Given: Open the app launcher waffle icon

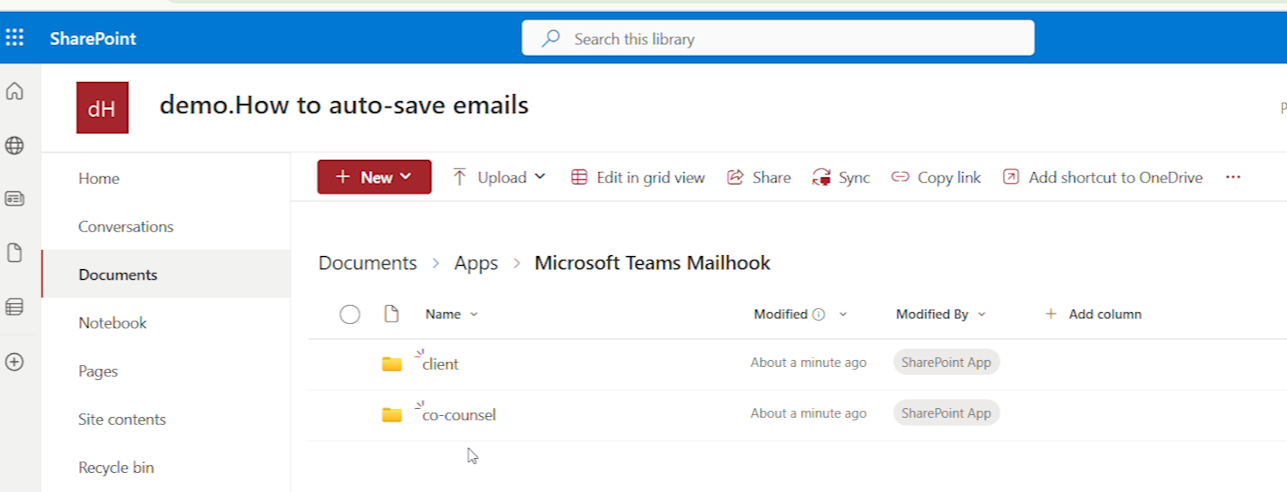Looking at the screenshot, I should [15, 38].
